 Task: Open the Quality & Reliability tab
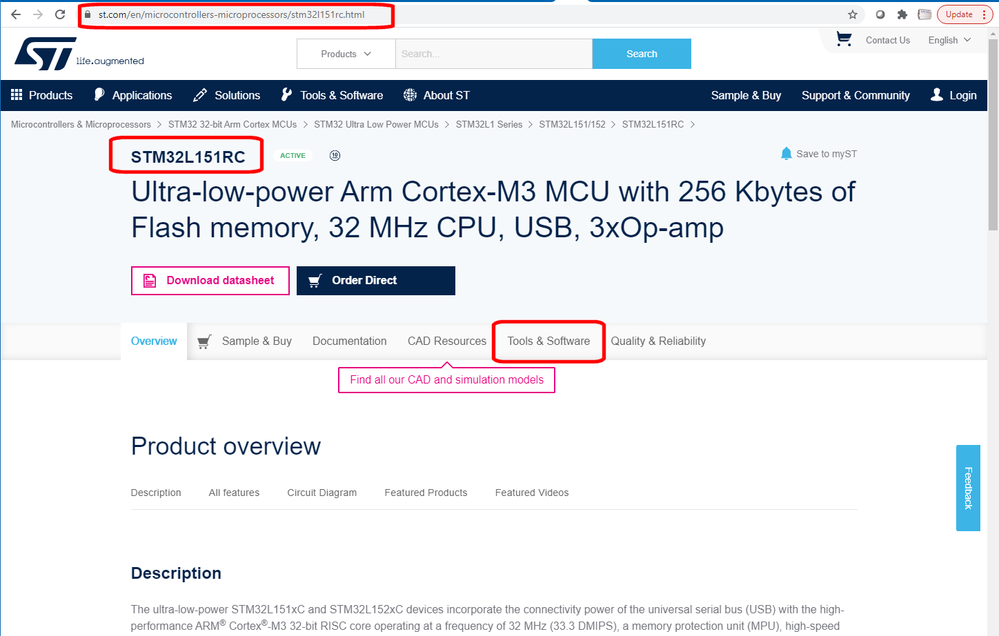[658, 341]
